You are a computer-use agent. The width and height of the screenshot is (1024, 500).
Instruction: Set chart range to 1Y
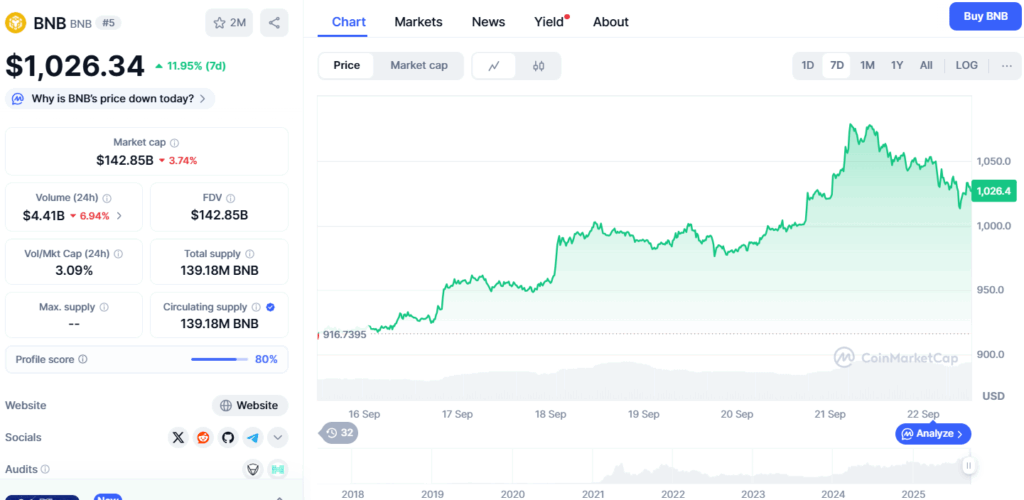click(897, 65)
